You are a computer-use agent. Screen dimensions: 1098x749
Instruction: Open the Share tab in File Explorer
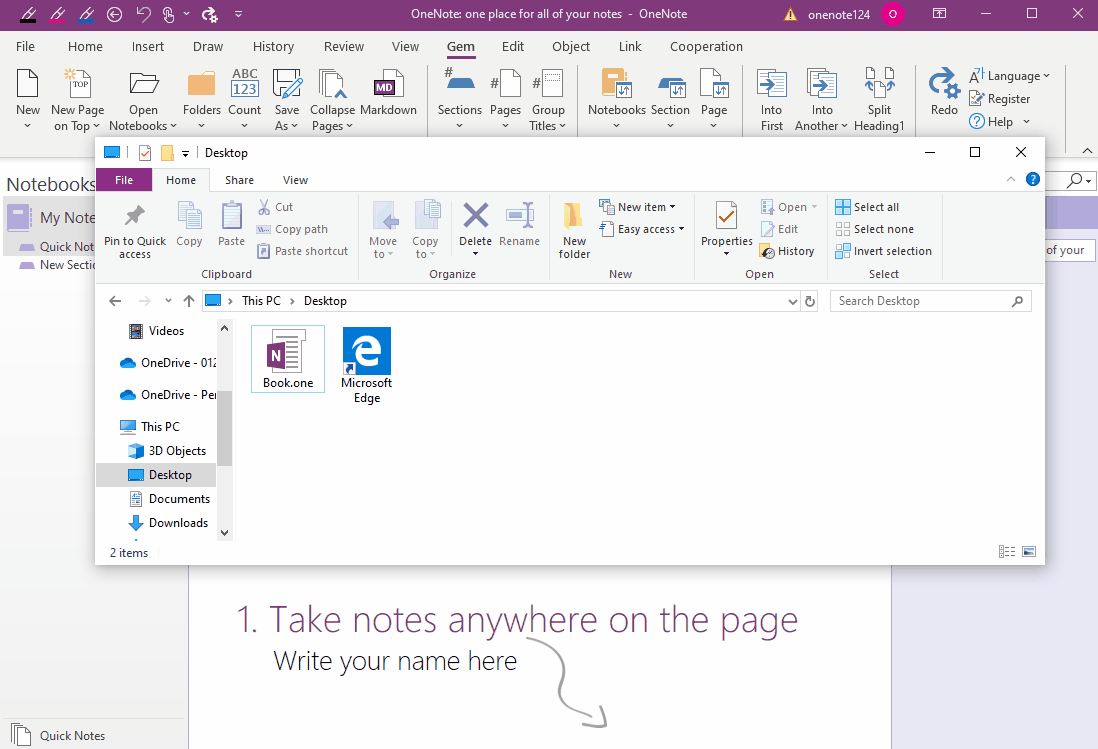pos(238,179)
